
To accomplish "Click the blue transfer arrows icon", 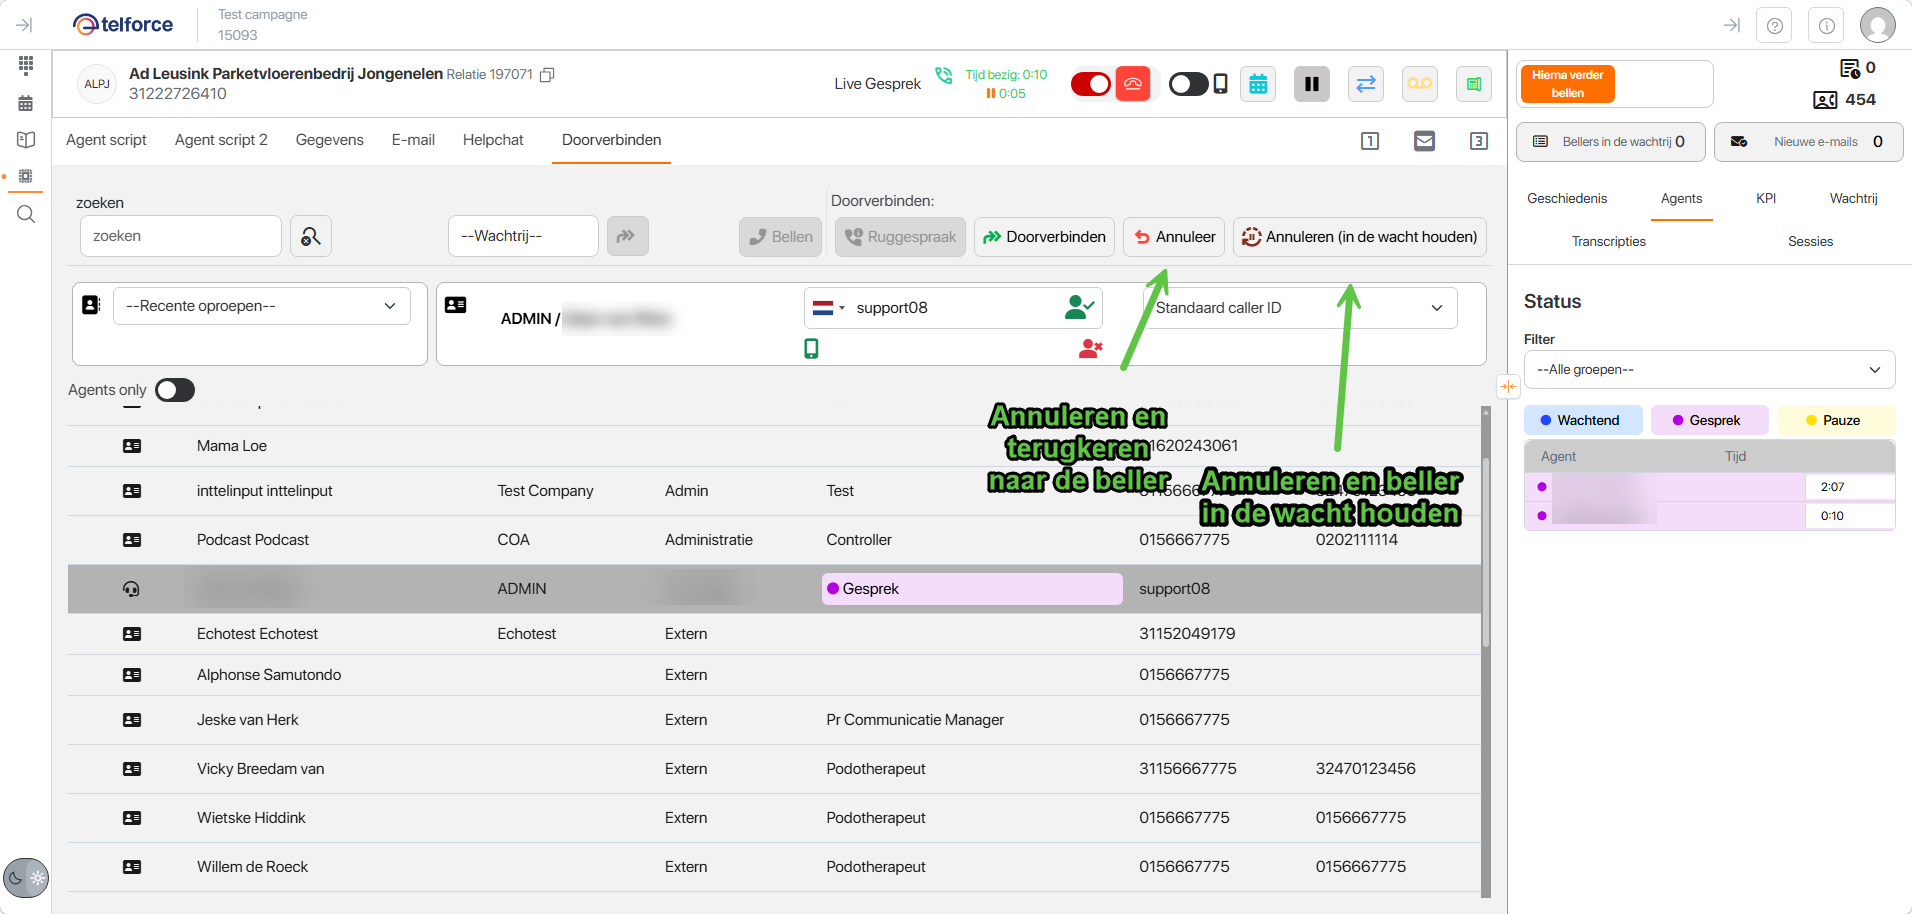I will (x=1365, y=84).
